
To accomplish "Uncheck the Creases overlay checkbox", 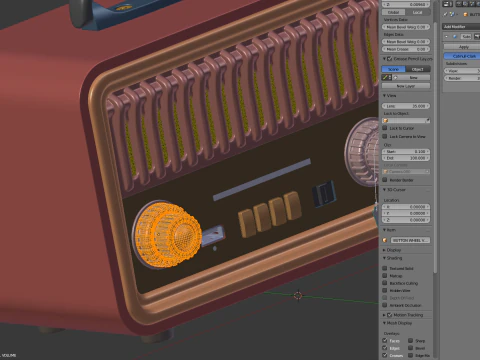I will tap(385, 355).
